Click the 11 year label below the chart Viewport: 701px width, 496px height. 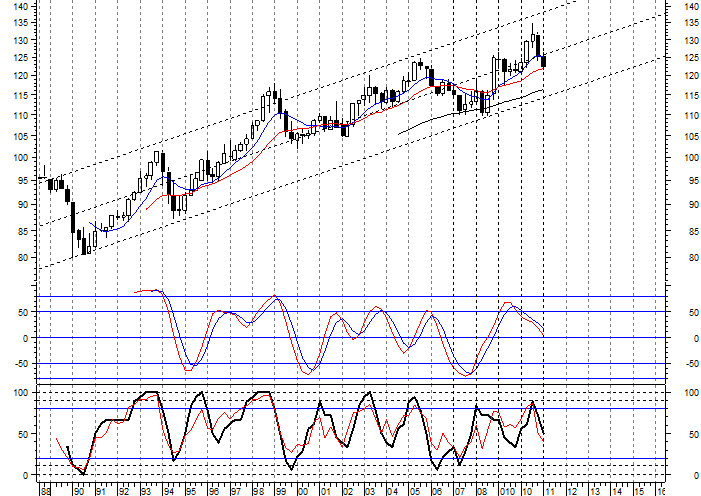coord(550,492)
